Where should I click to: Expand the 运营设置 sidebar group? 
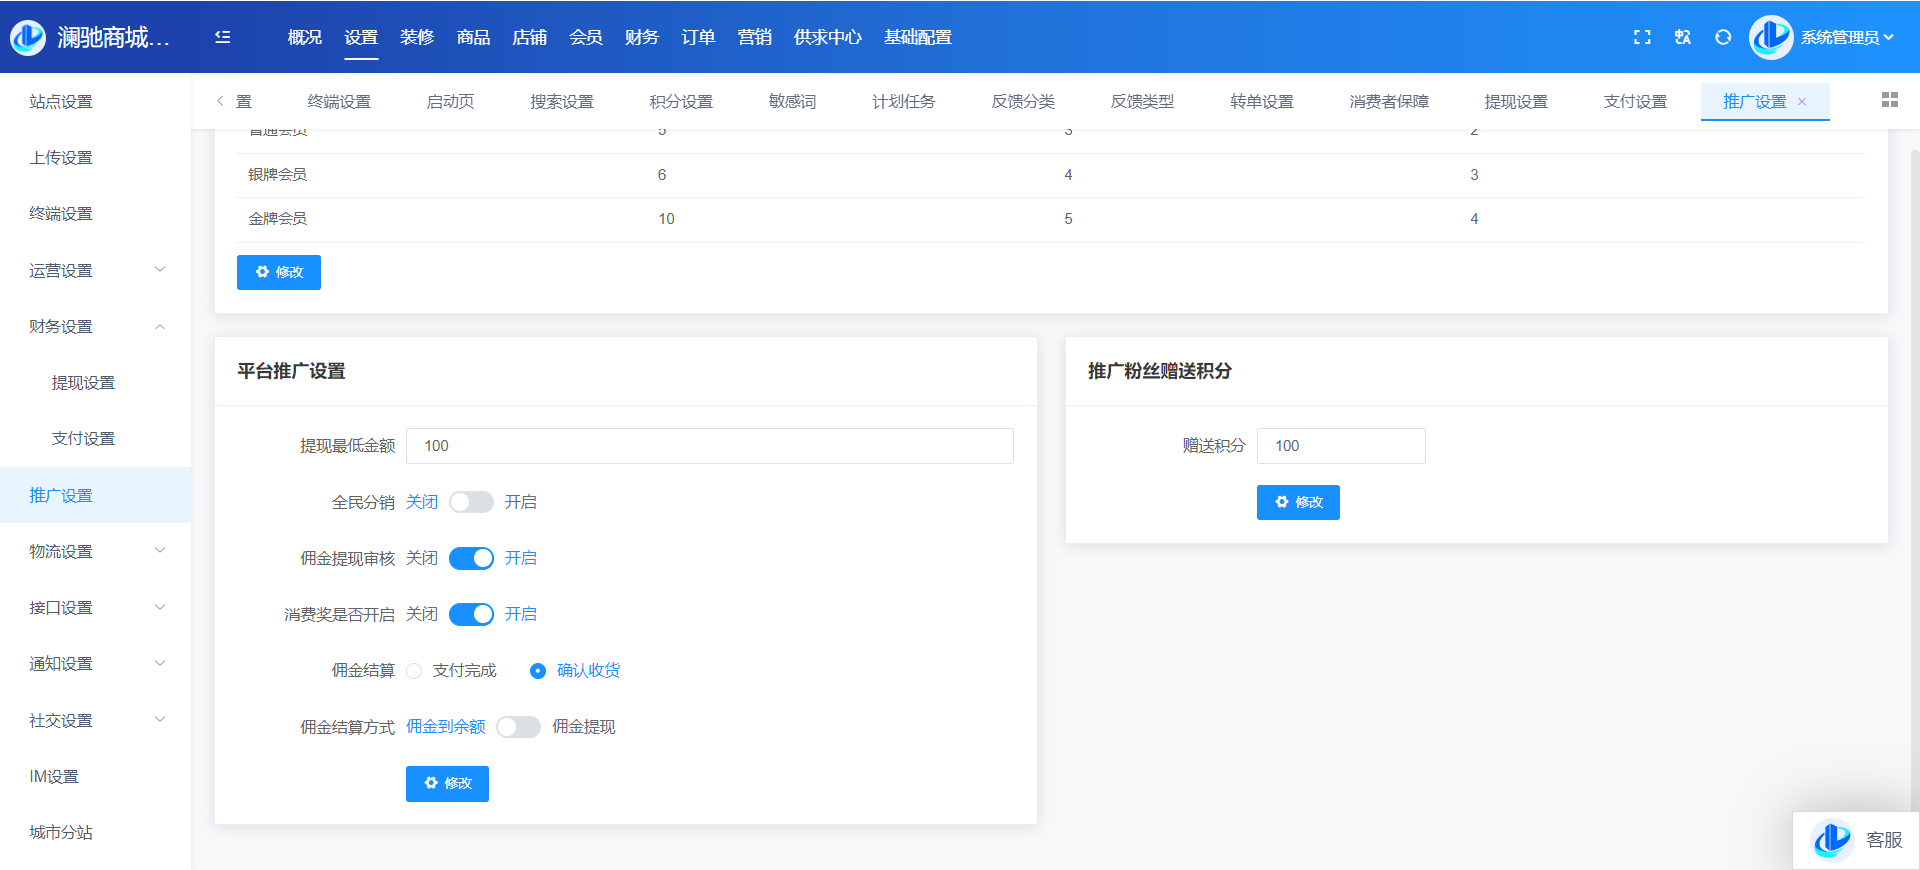click(x=95, y=270)
